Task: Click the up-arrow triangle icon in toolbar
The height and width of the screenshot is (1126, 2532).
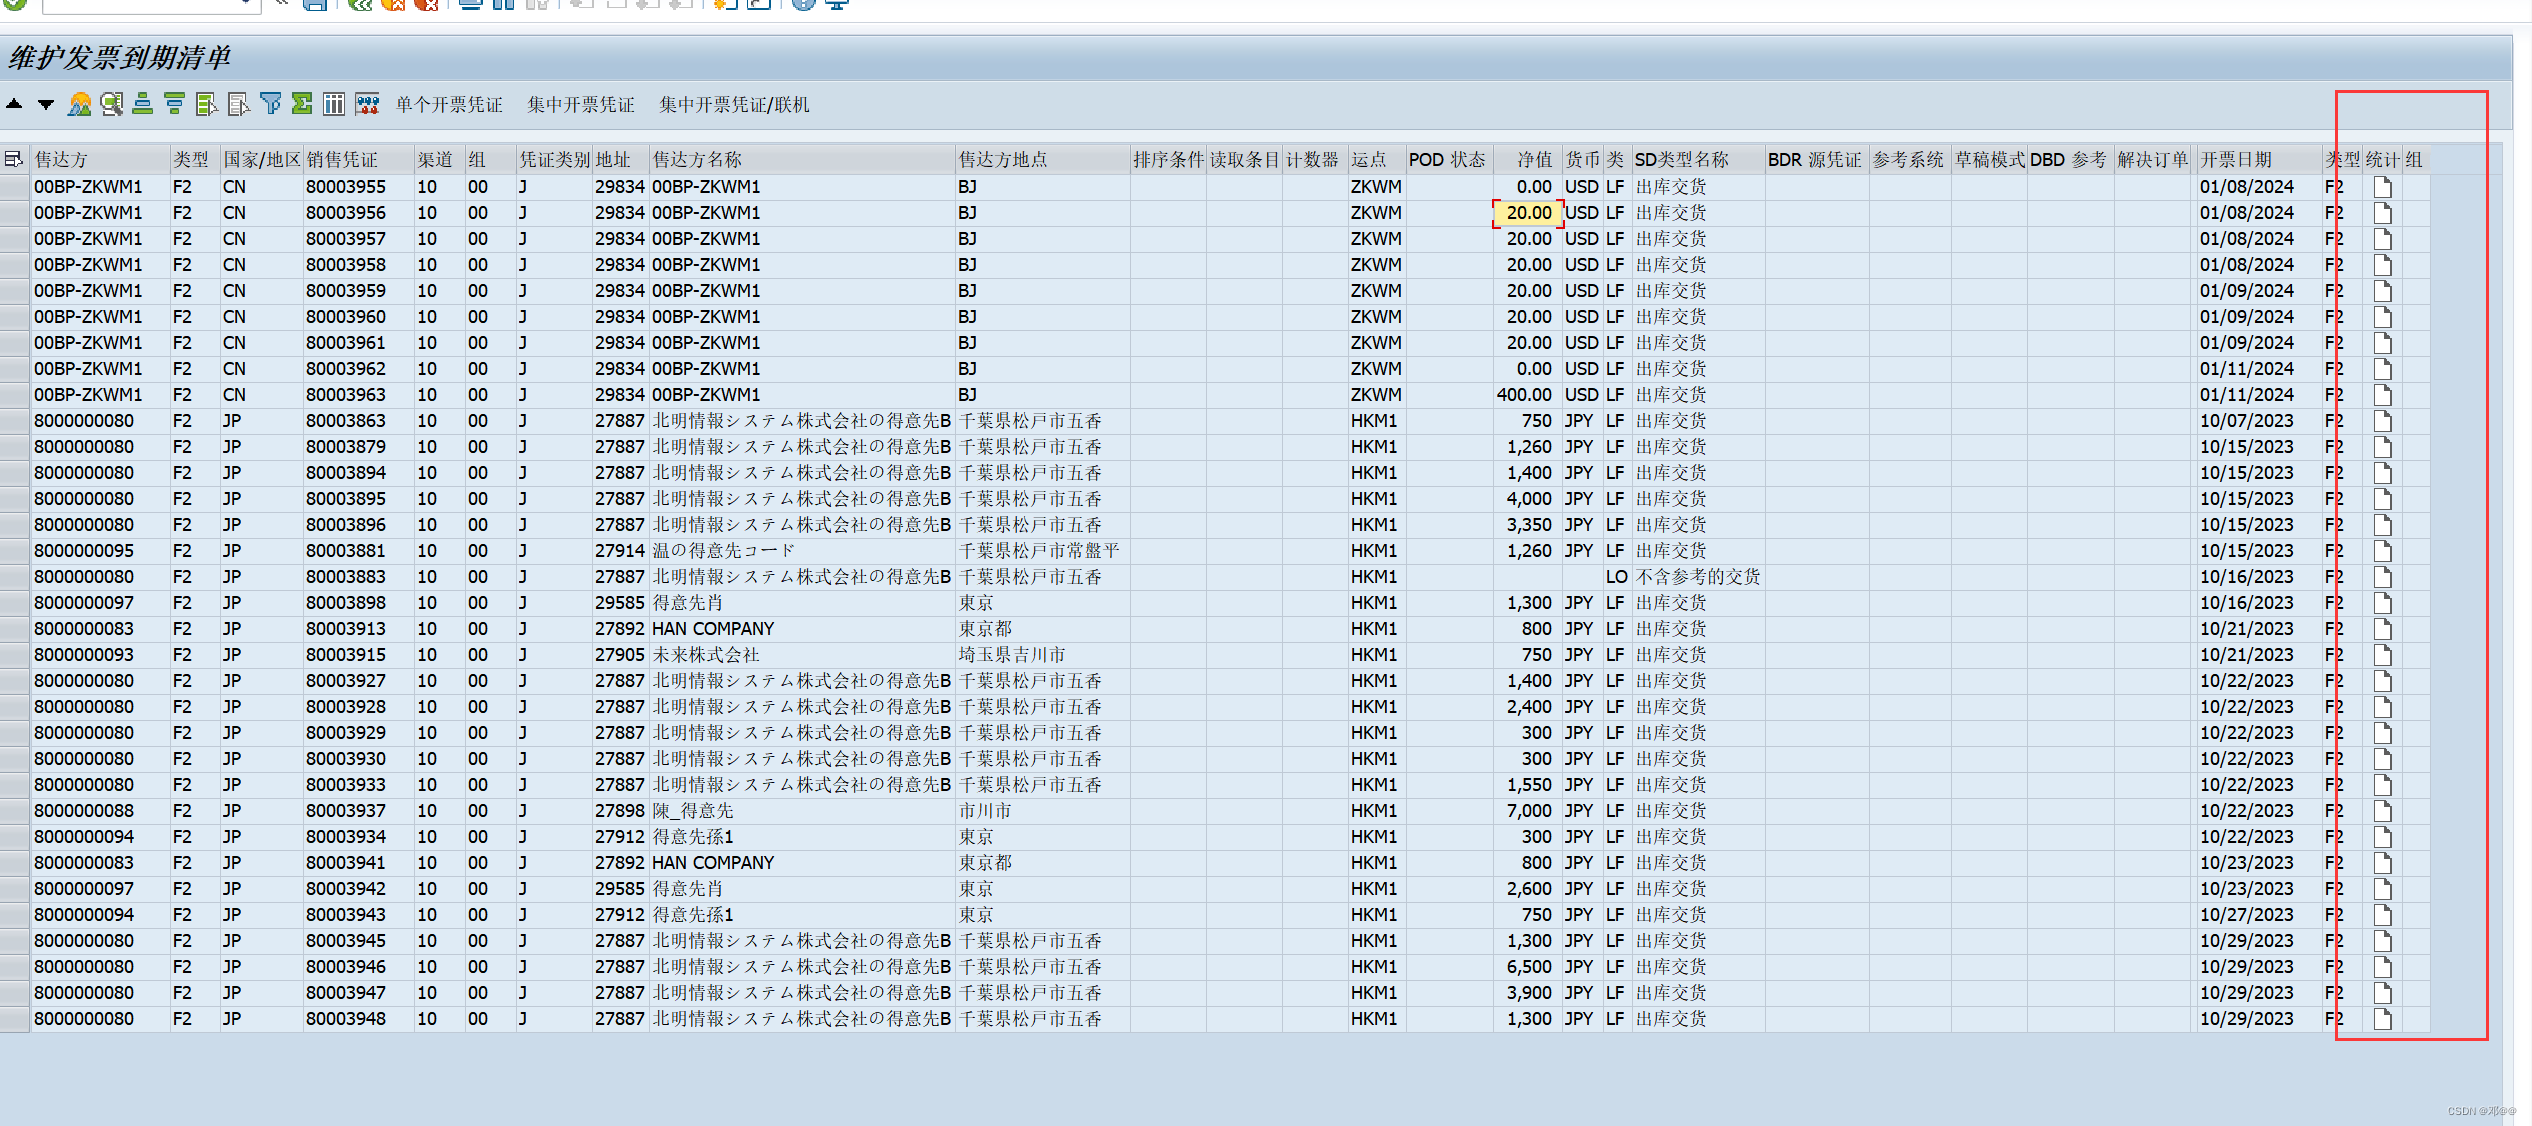Action: click(14, 104)
